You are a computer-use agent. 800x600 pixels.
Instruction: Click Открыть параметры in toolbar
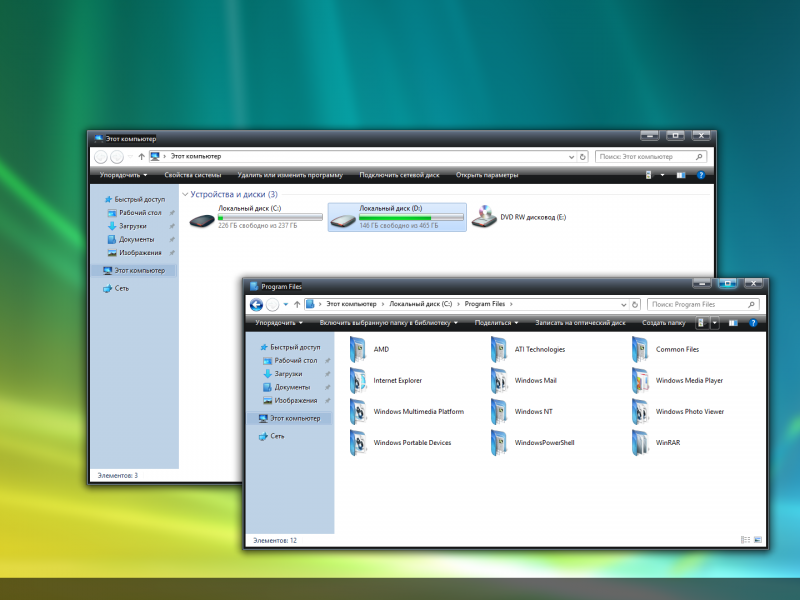(x=487, y=175)
